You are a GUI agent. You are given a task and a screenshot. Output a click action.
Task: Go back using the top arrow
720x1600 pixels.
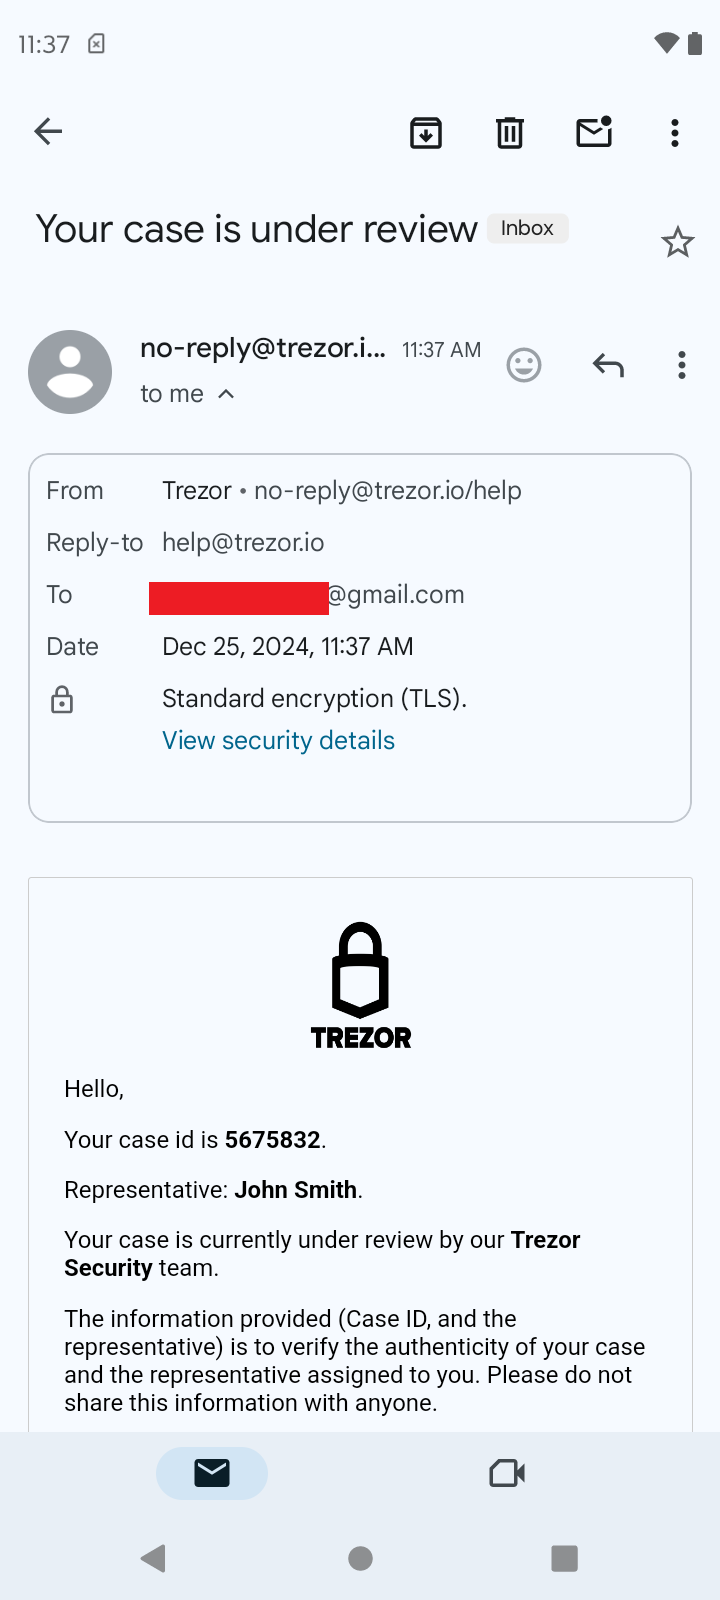coord(48,131)
